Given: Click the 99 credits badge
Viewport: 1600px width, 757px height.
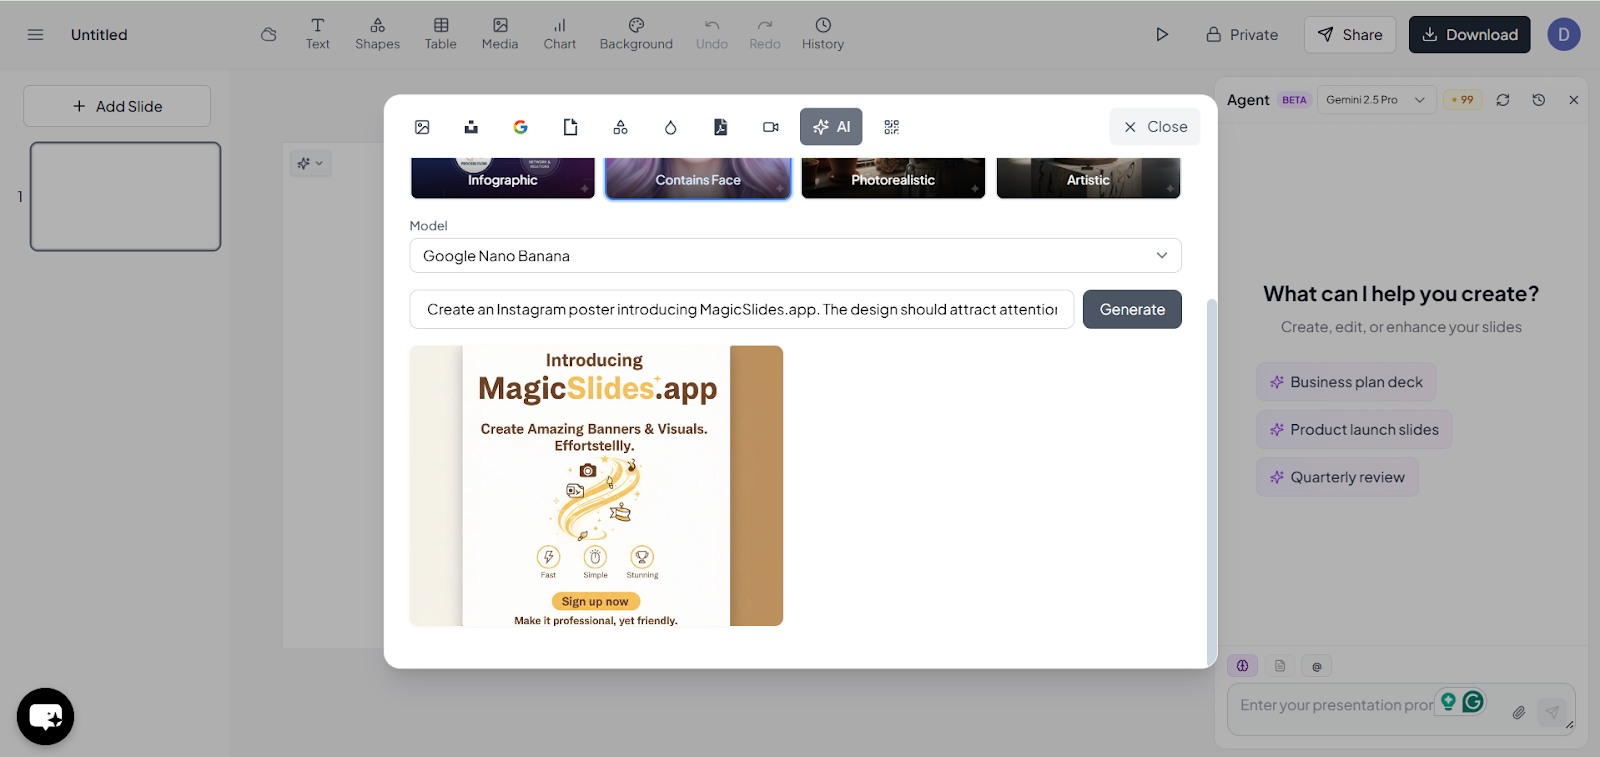Looking at the screenshot, I should (x=1463, y=100).
